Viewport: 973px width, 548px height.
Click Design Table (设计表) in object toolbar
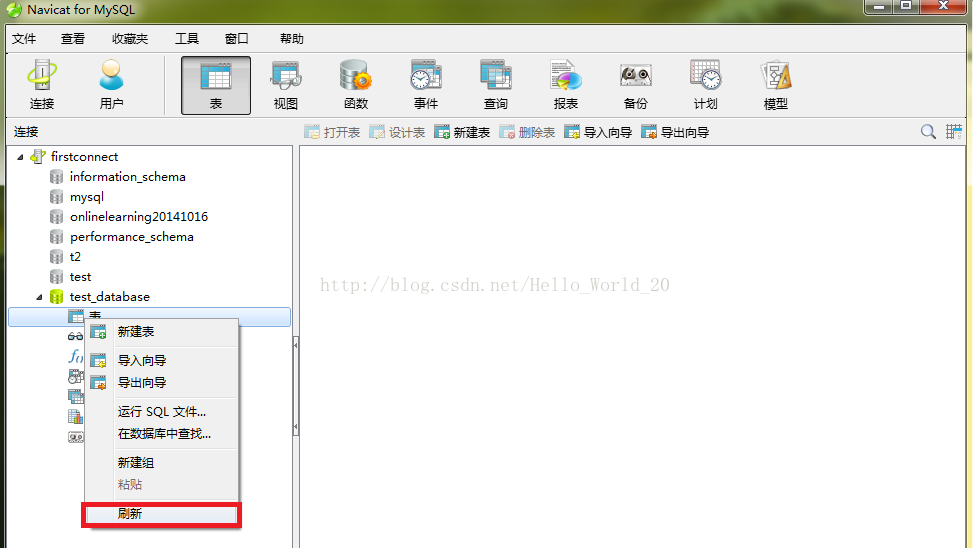pos(397,132)
